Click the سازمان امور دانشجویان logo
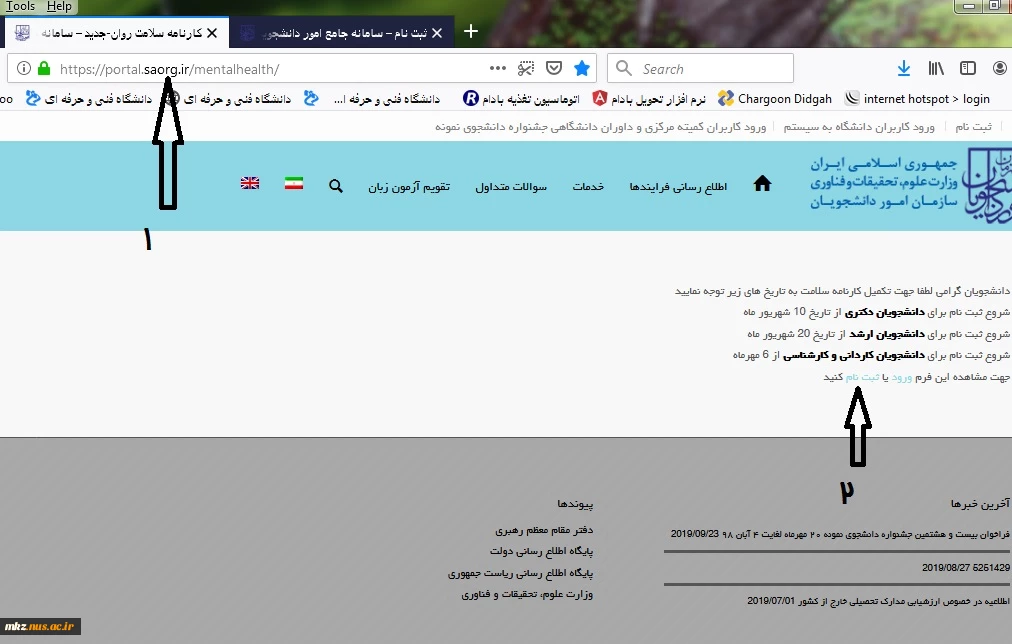Viewport: 1012px width, 644px height. (910, 185)
